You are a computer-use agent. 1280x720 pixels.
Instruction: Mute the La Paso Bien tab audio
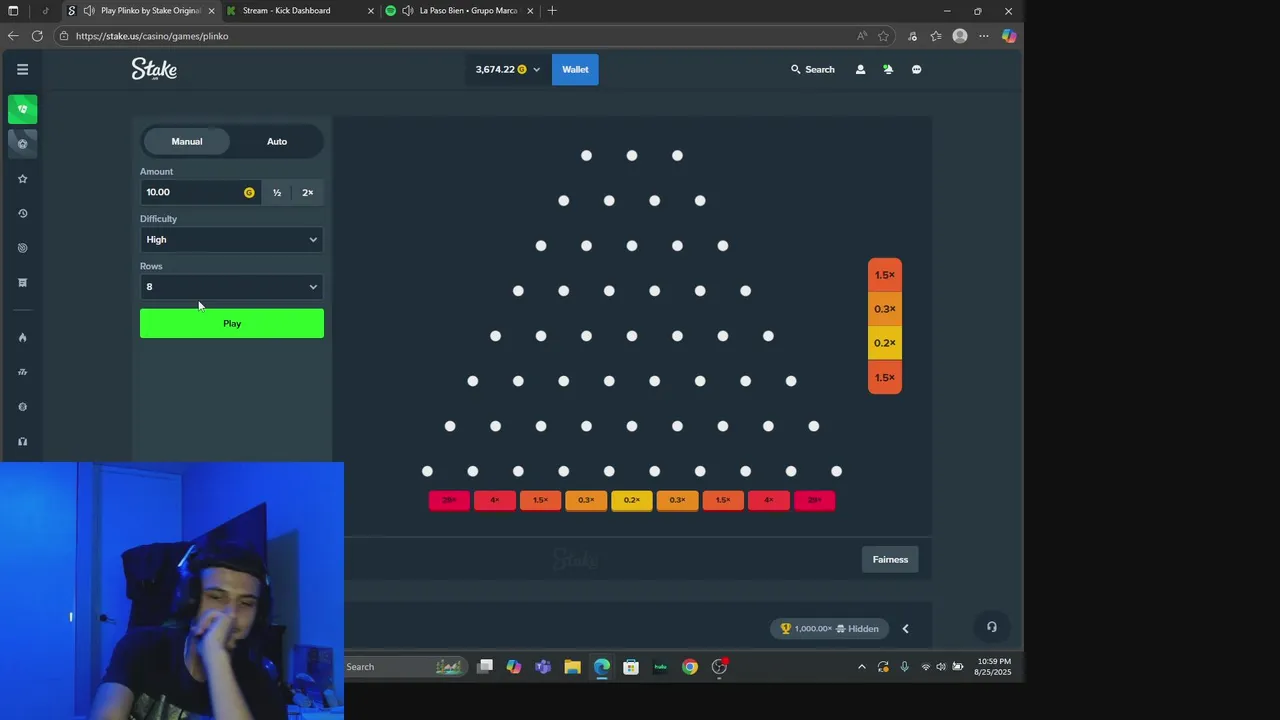tap(407, 11)
